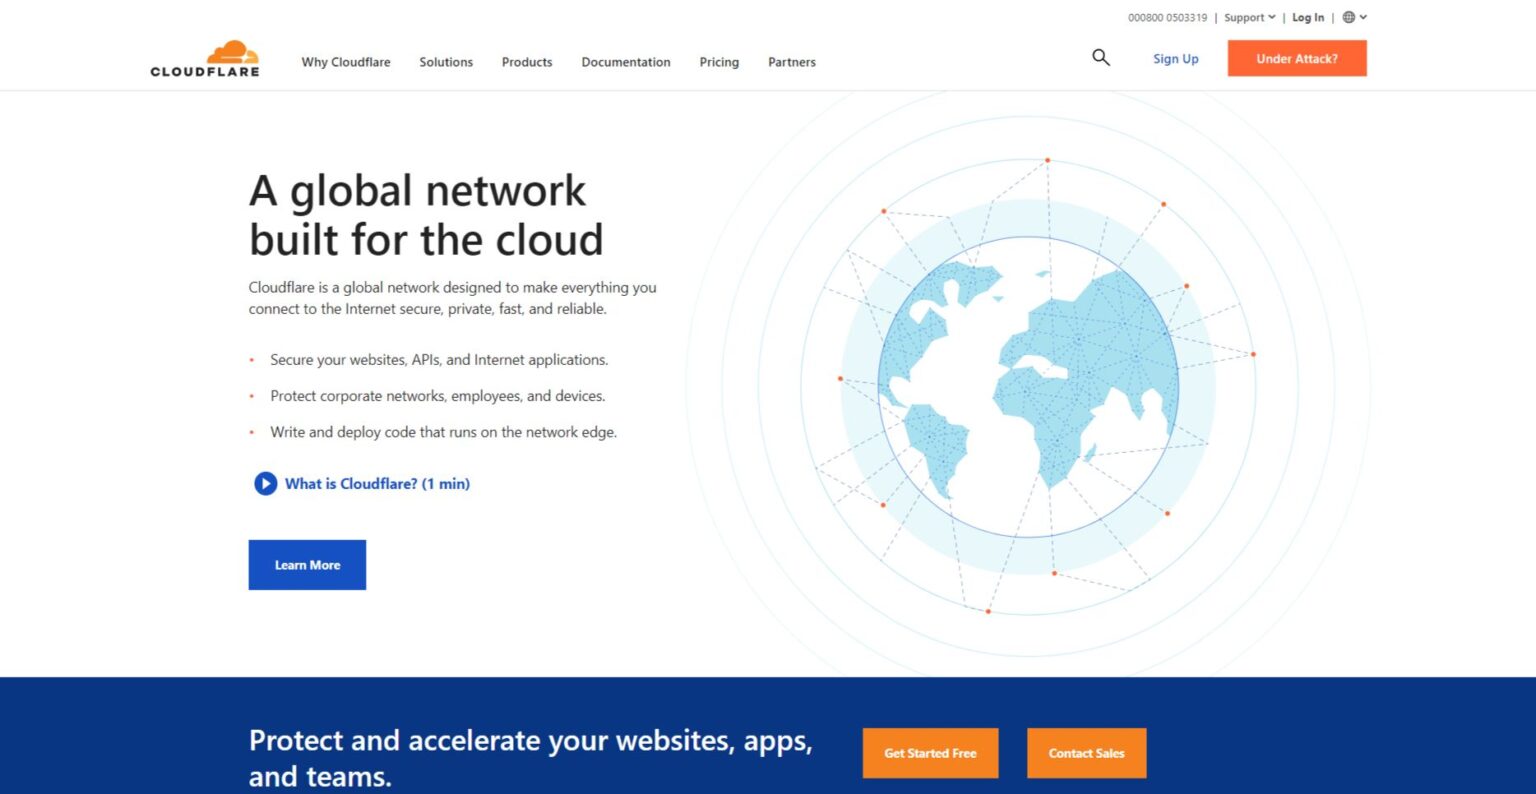Click the Learn More button
This screenshot has height=794, width=1536.
pos(307,565)
